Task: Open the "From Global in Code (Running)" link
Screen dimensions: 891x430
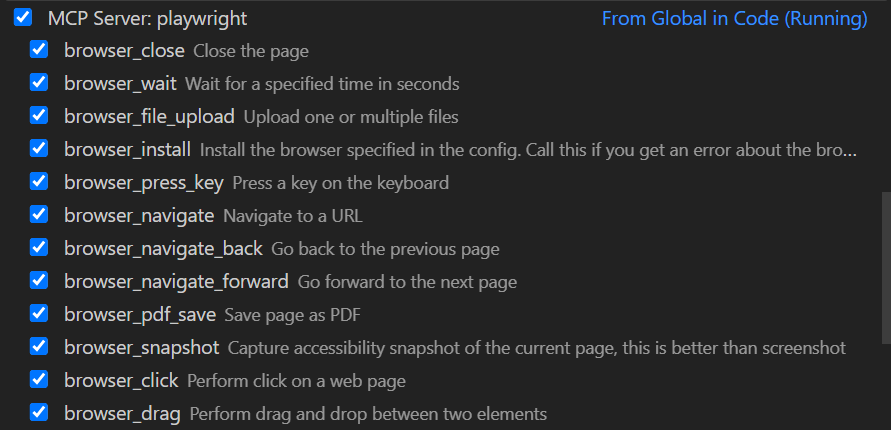Action: click(x=734, y=18)
